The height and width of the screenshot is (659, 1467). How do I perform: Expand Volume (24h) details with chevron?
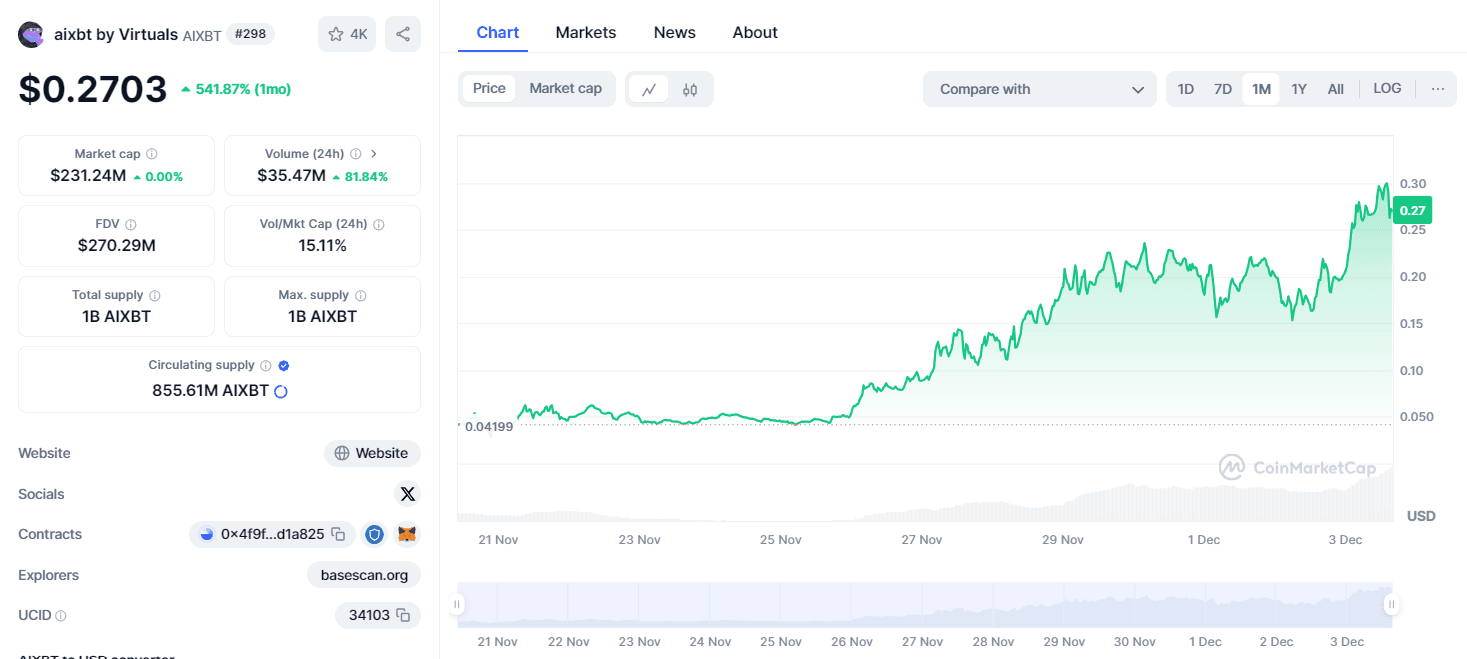[373, 153]
